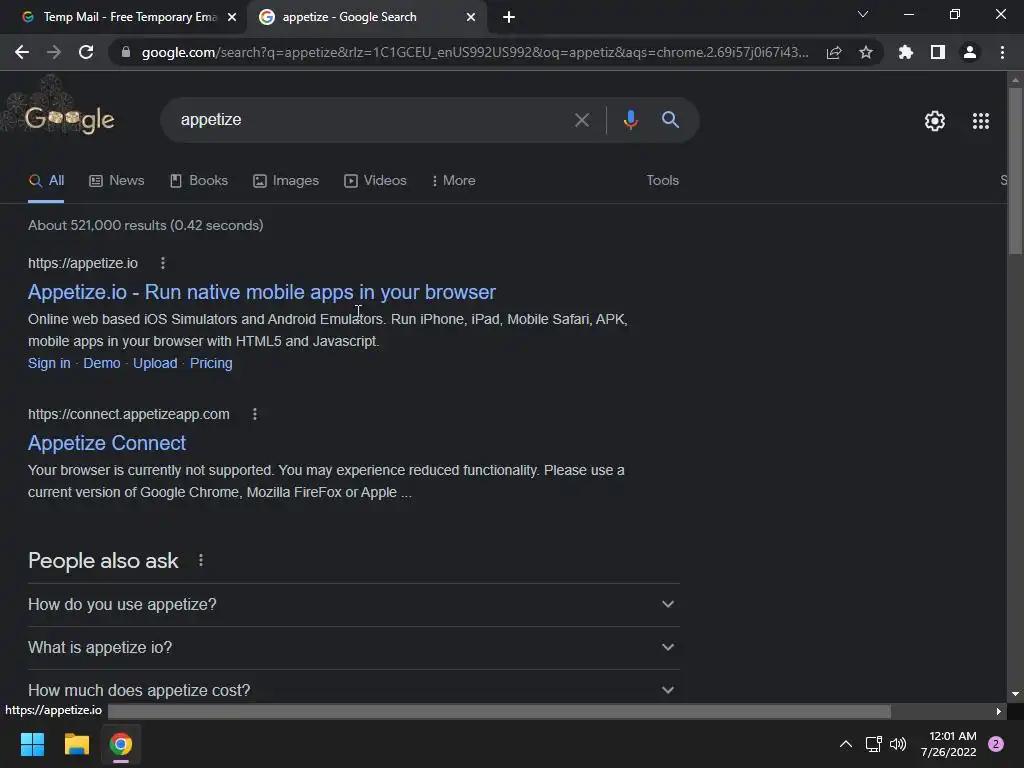Open Google quick settings gear
Viewport: 1024px width, 768px height.
935,121
